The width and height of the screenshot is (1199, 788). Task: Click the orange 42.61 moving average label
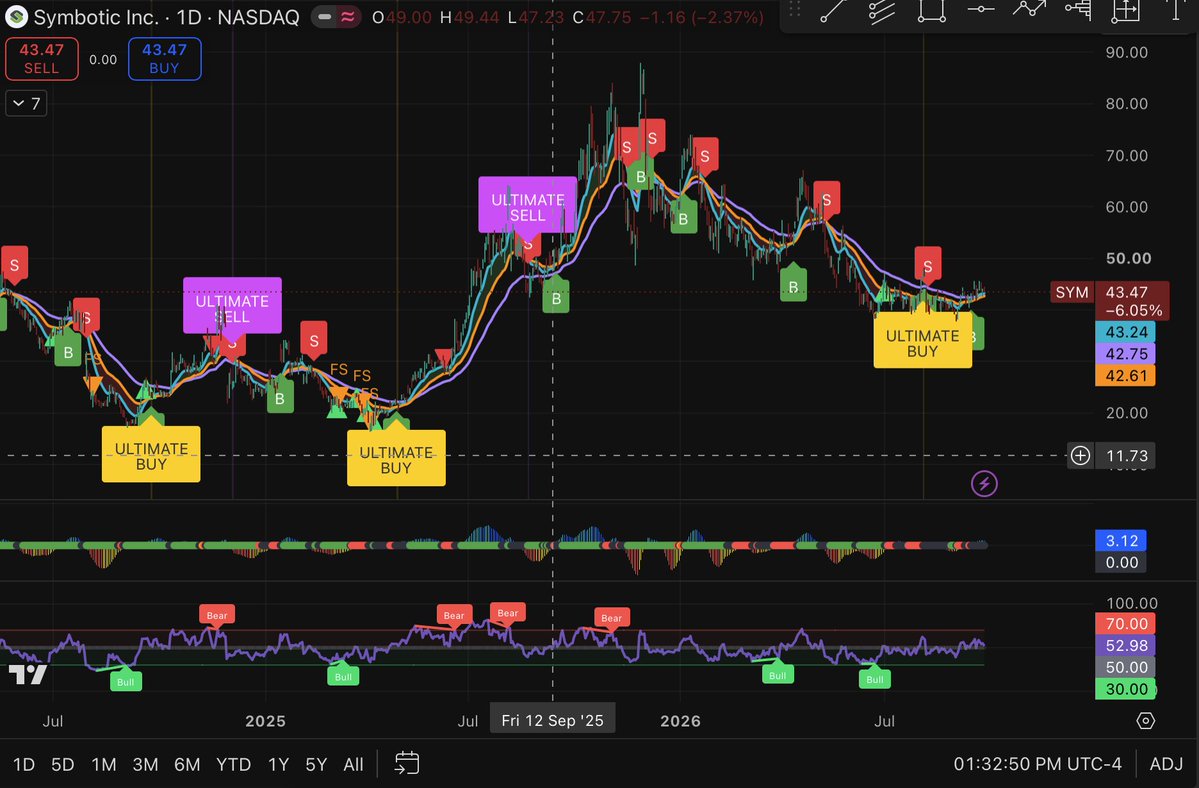pos(1125,375)
